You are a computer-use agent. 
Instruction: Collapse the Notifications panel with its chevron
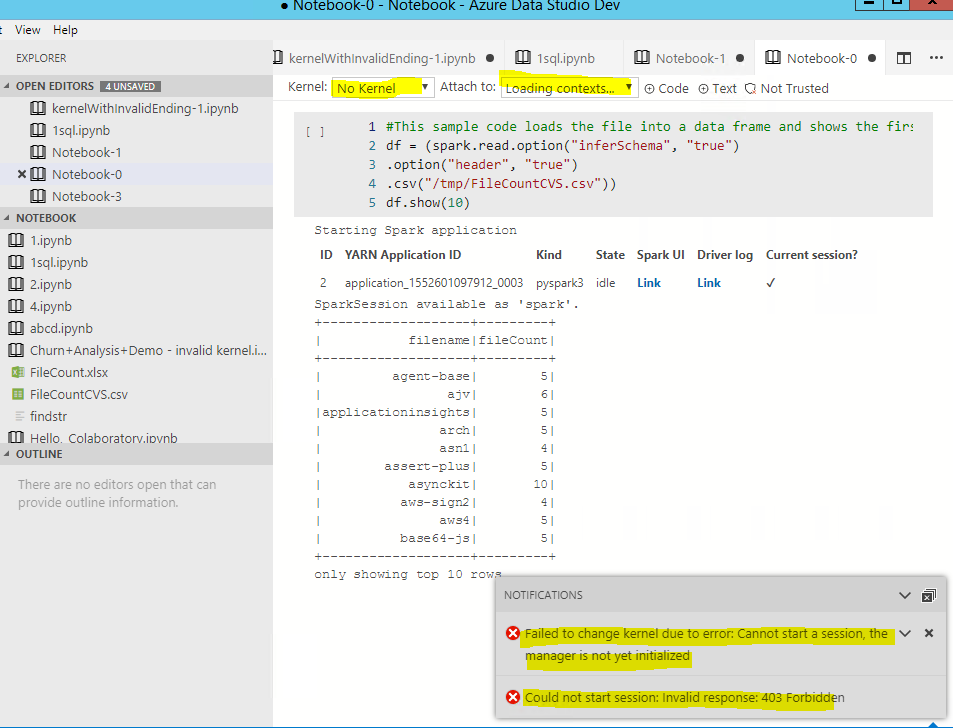[x=904, y=595]
